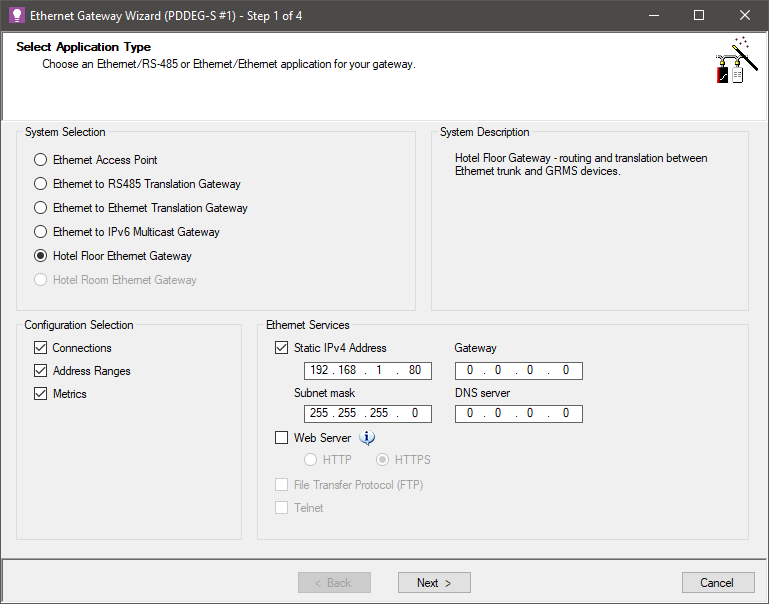Enable the Web Server checkbox

click(x=281, y=438)
